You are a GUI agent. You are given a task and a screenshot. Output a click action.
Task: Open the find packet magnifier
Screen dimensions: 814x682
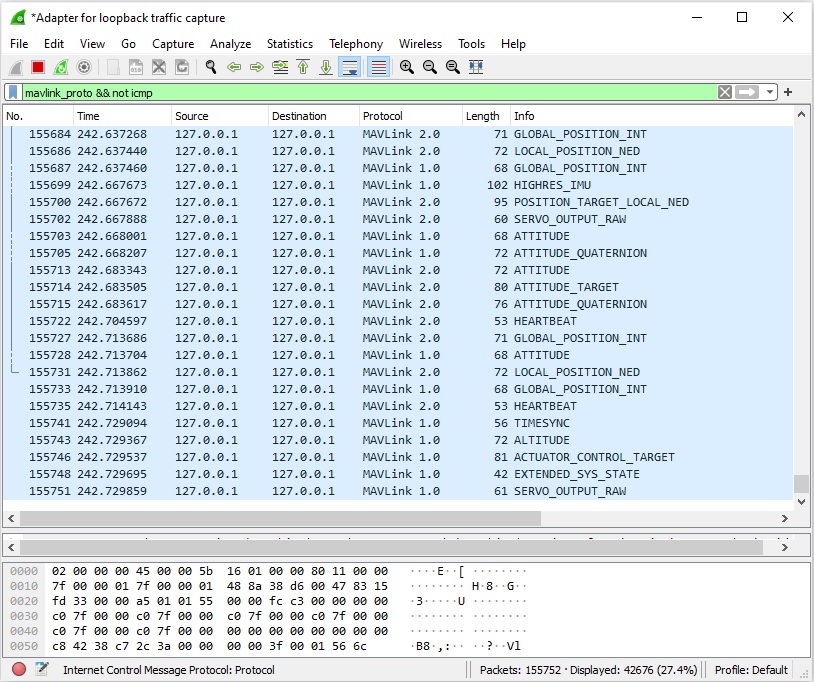[211, 67]
